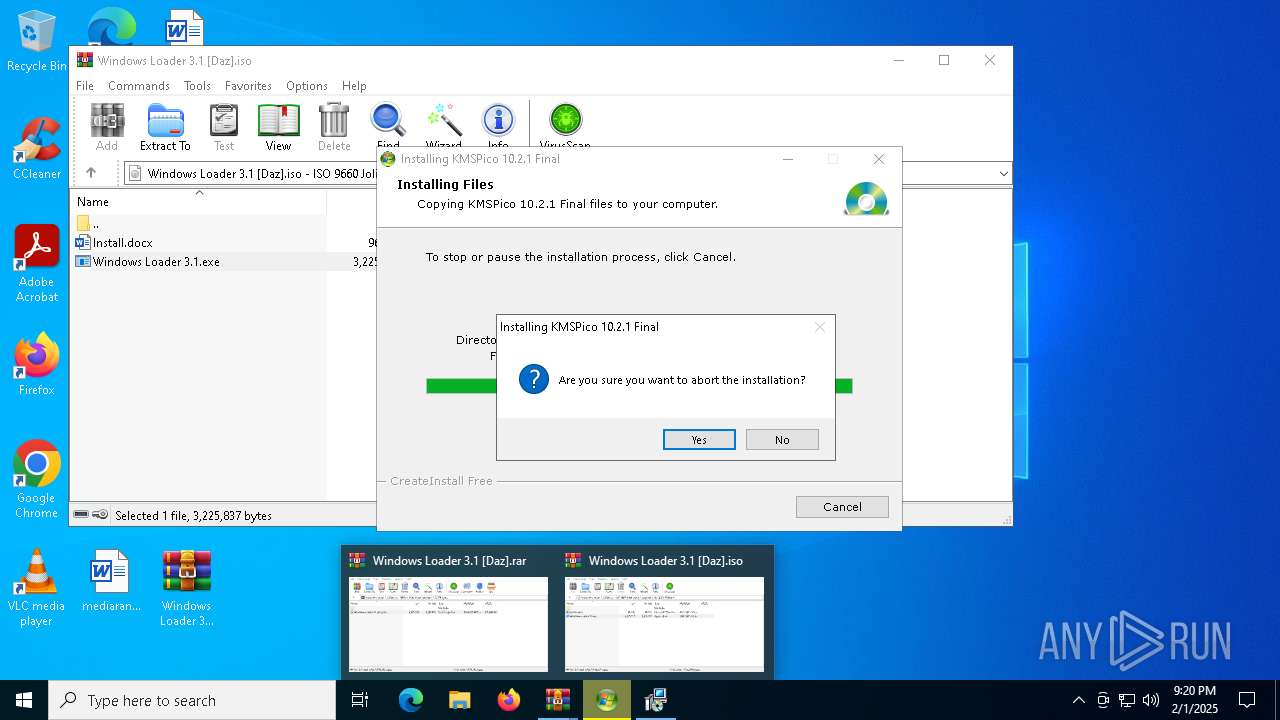
Task: Open the Tools menu in WinRAR
Action: pyautogui.click(x=197, y=86)
